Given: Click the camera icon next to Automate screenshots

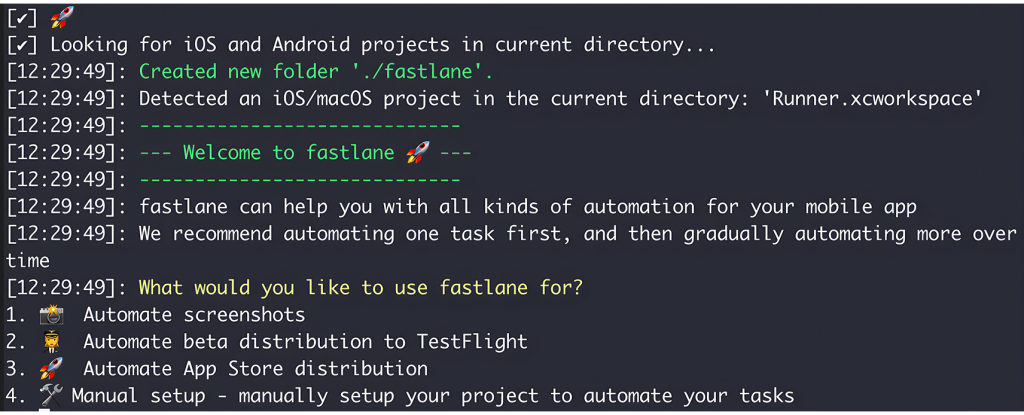Looking at the screenshot, I should [x=51, y=315].
